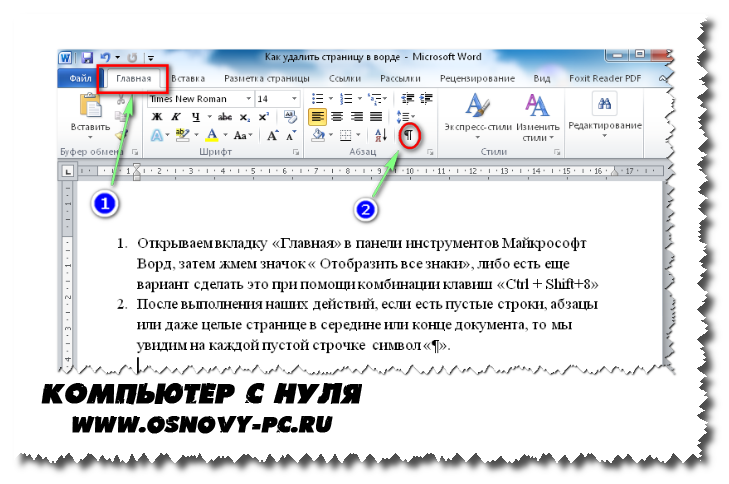Click the Save icon in quick access toolbar

tap(87, 58)
